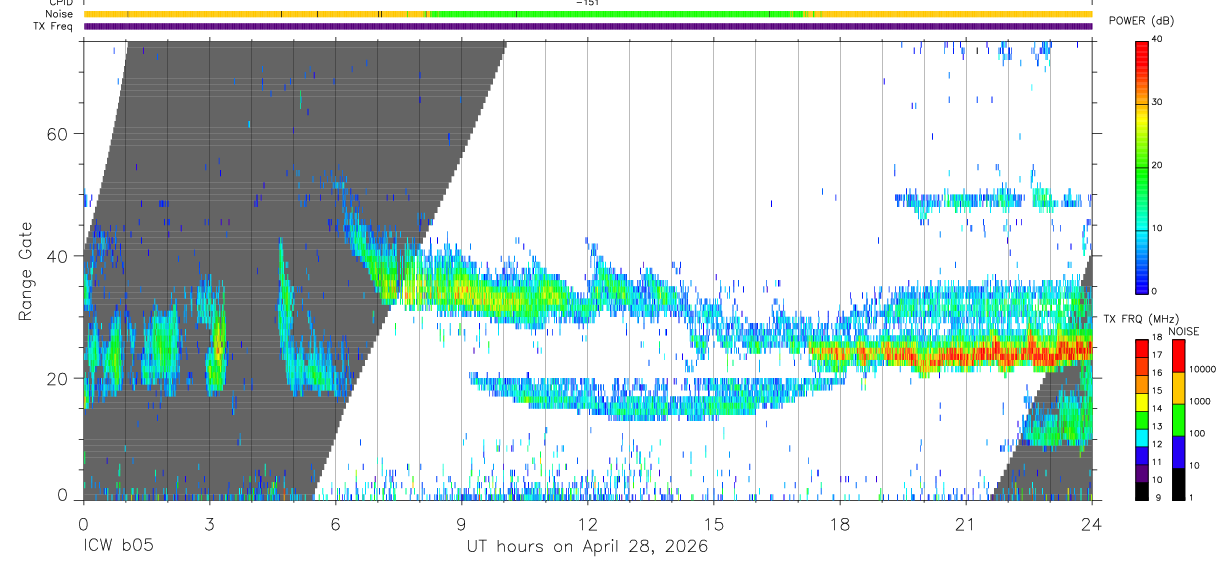Pick the orange 1000–10000 NOISE swatch
This screenshot has width=1228, height=567.
pos(1177,387)
